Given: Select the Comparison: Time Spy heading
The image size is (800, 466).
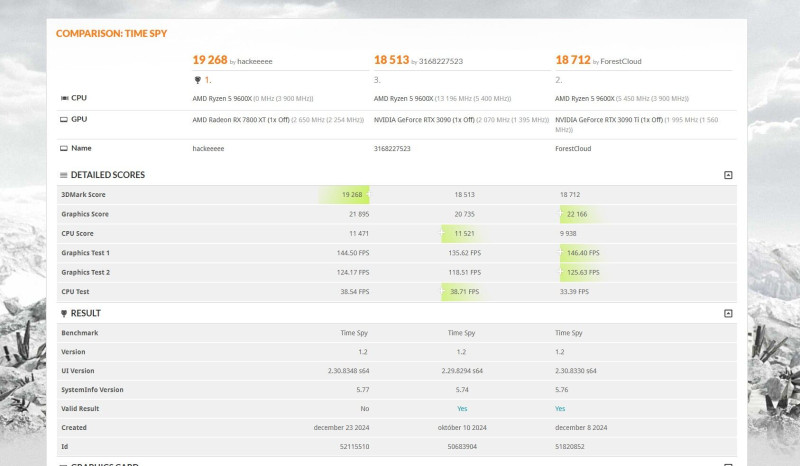Looking at the screenshot, I should click(x=111, y=34).
